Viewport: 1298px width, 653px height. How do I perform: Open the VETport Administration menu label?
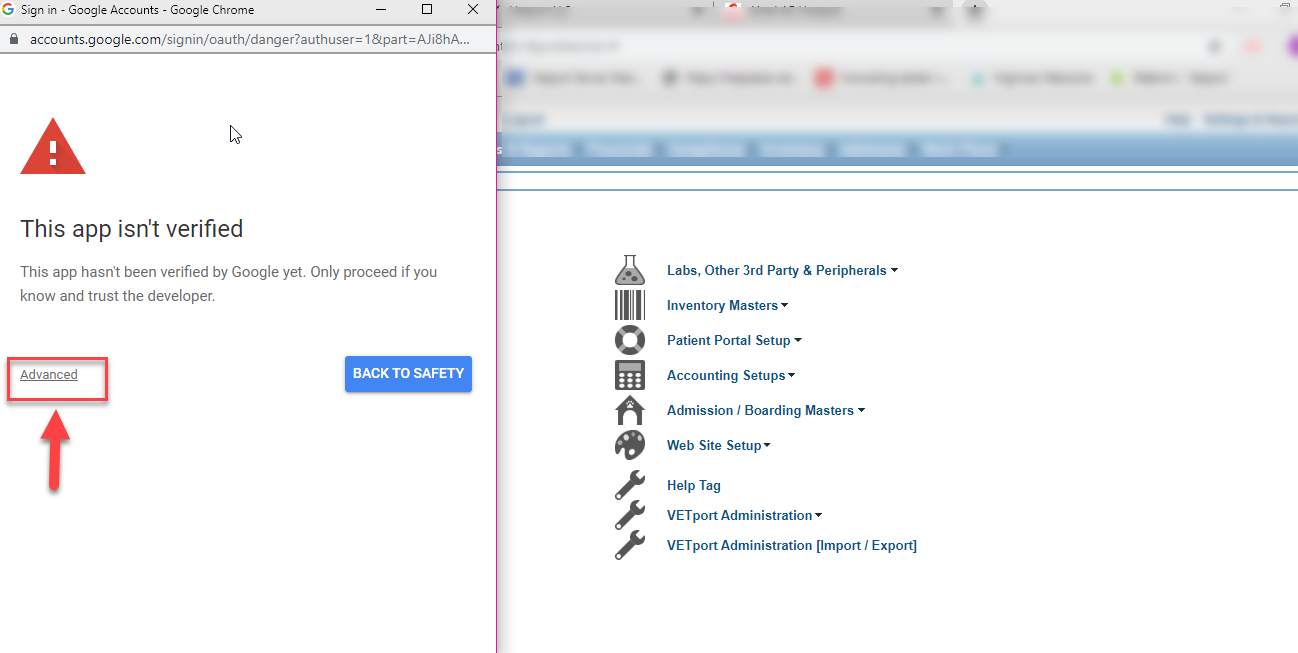(x=739, y=515)
